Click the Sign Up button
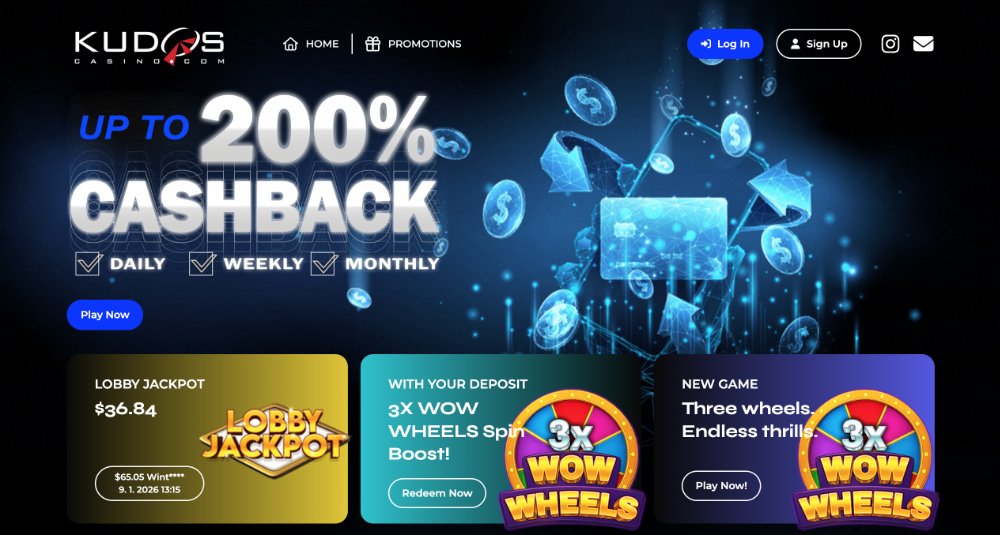This screenshot has width=1000, height=535. click(819, 44)
